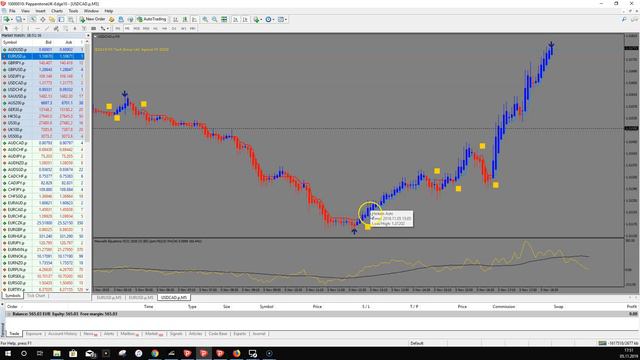Switch chart to candlesticks style

click(185, 19)
